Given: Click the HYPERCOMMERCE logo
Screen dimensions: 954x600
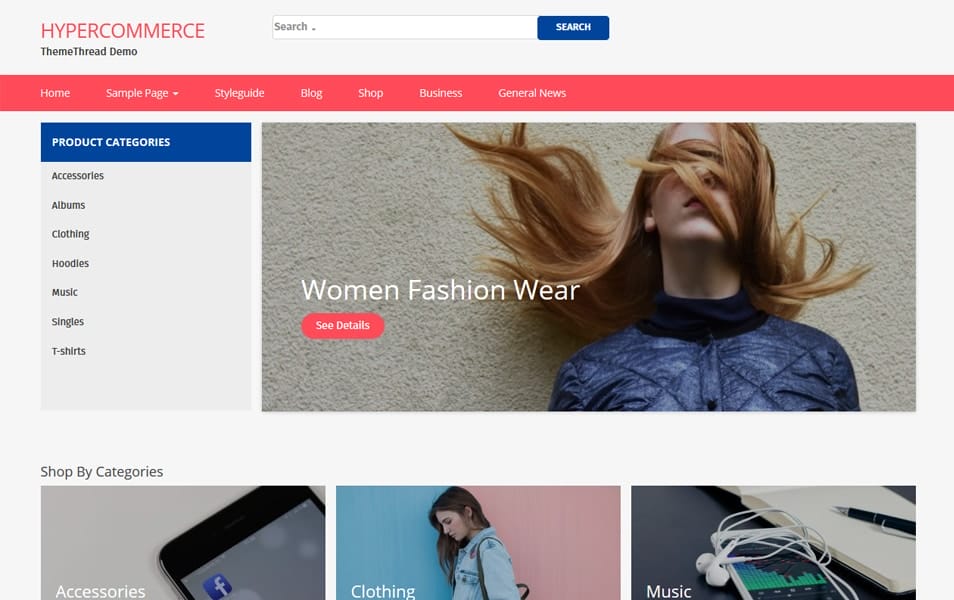Looking at the screenshot, I should [x=122, y=30].
